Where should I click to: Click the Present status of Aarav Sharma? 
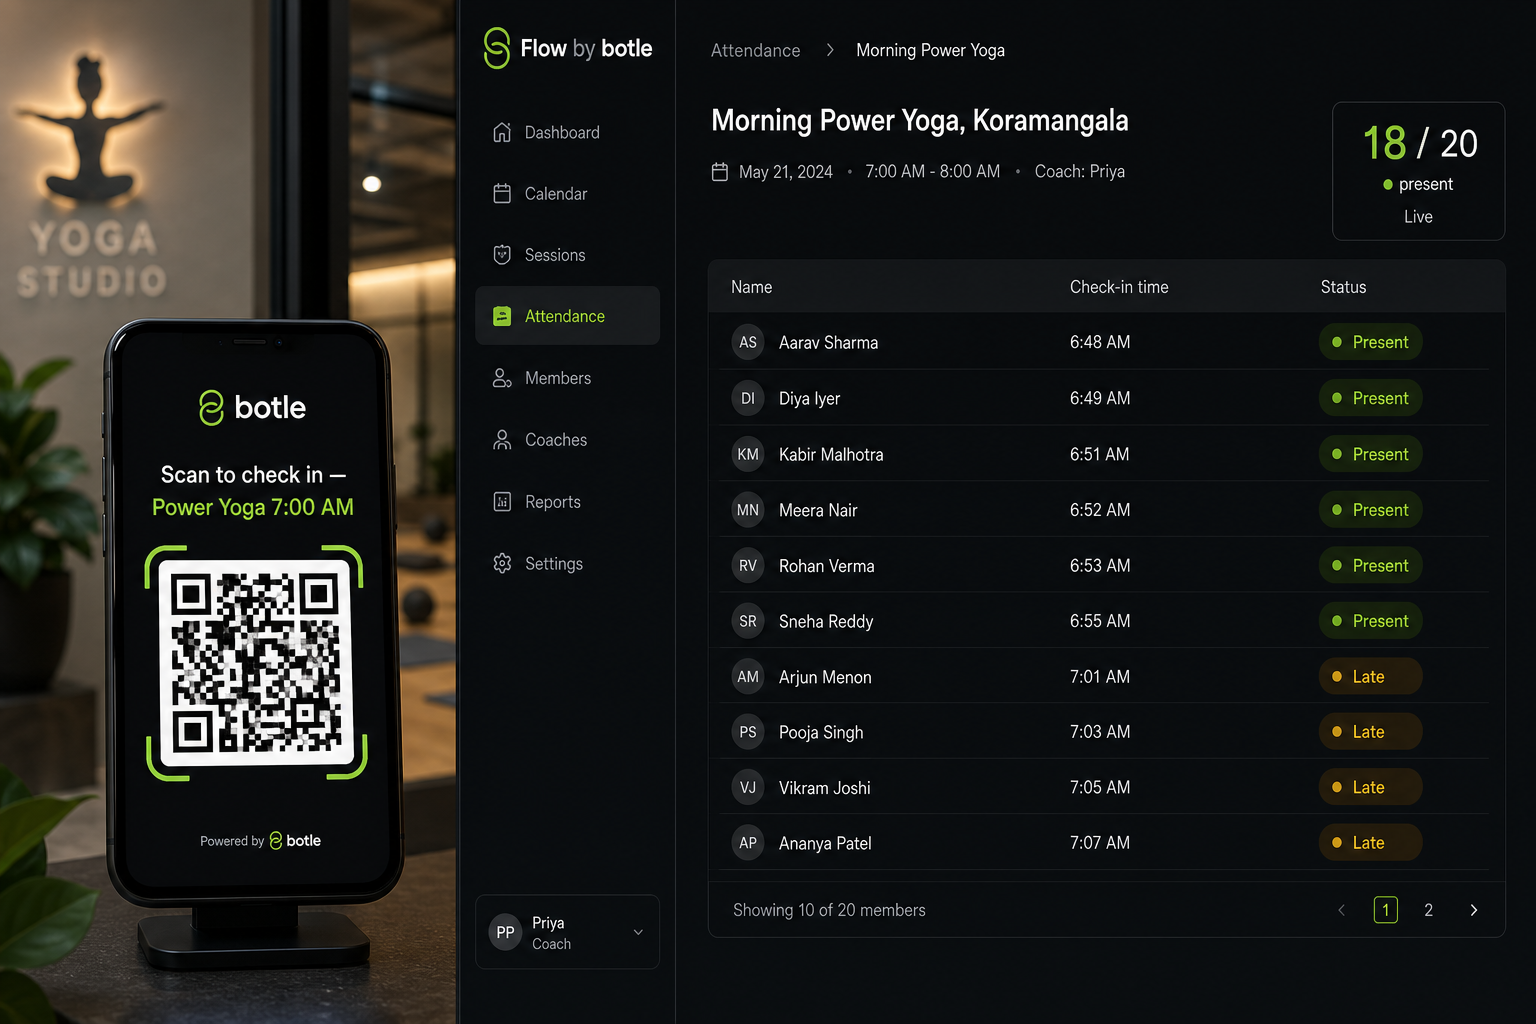click(1370, 342)
